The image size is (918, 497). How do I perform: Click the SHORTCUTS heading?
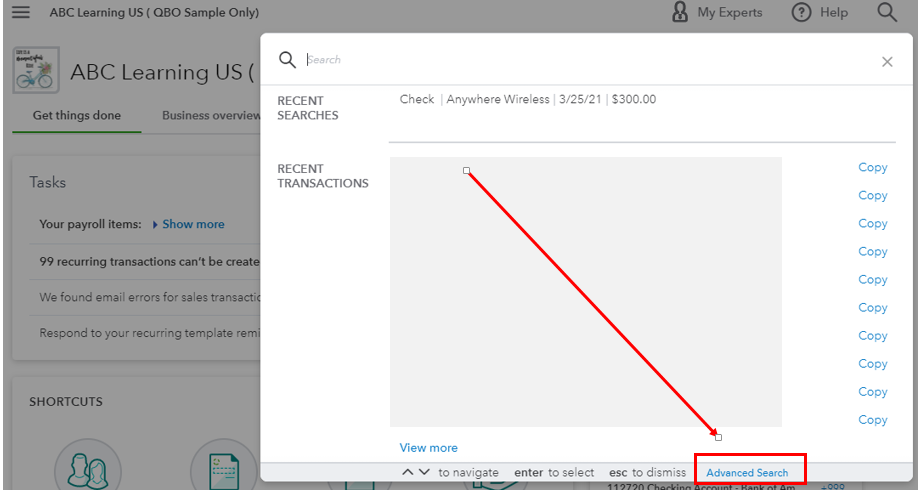point(66,402)
